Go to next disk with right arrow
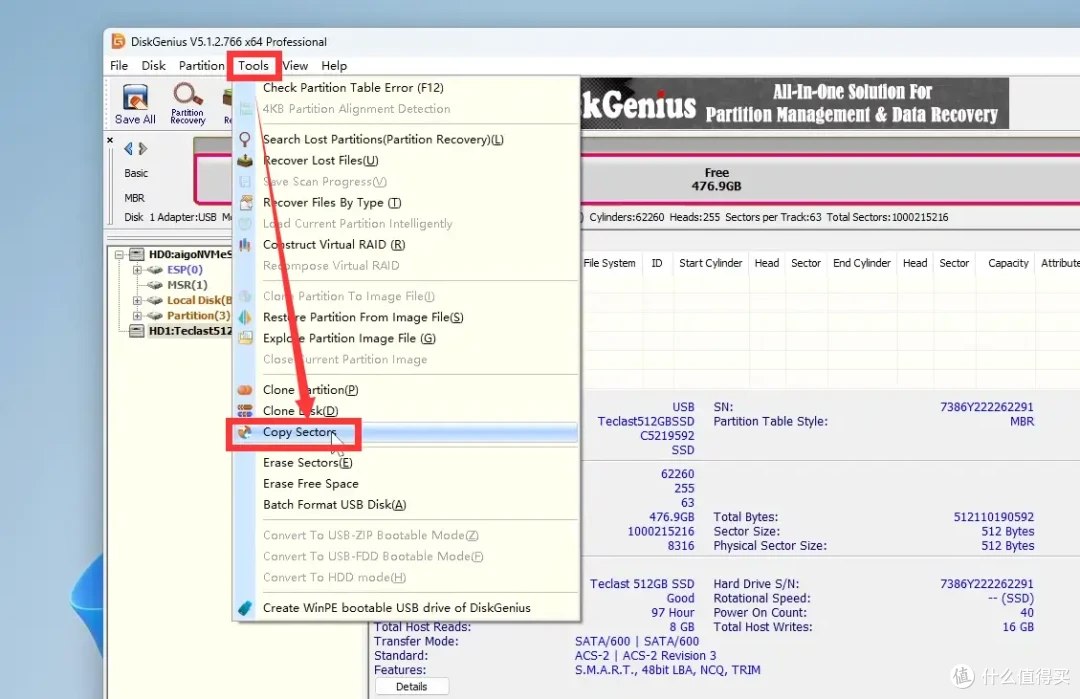1080x699 pixels. 143,149
